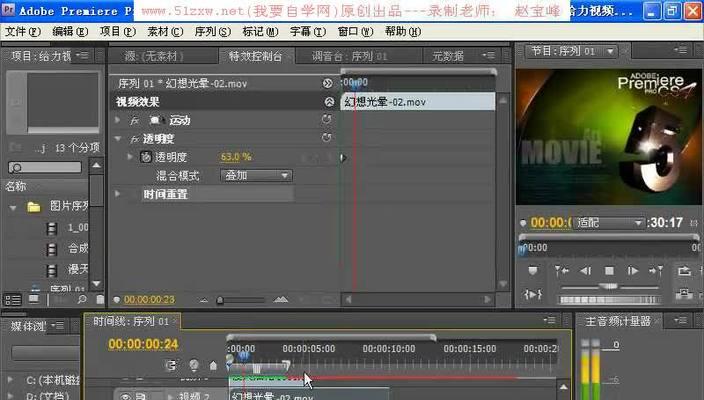Screen dimensions: 704x400
Task: Expand the C: (本机磁盘) drive
Action: click(x=10, y=380)
